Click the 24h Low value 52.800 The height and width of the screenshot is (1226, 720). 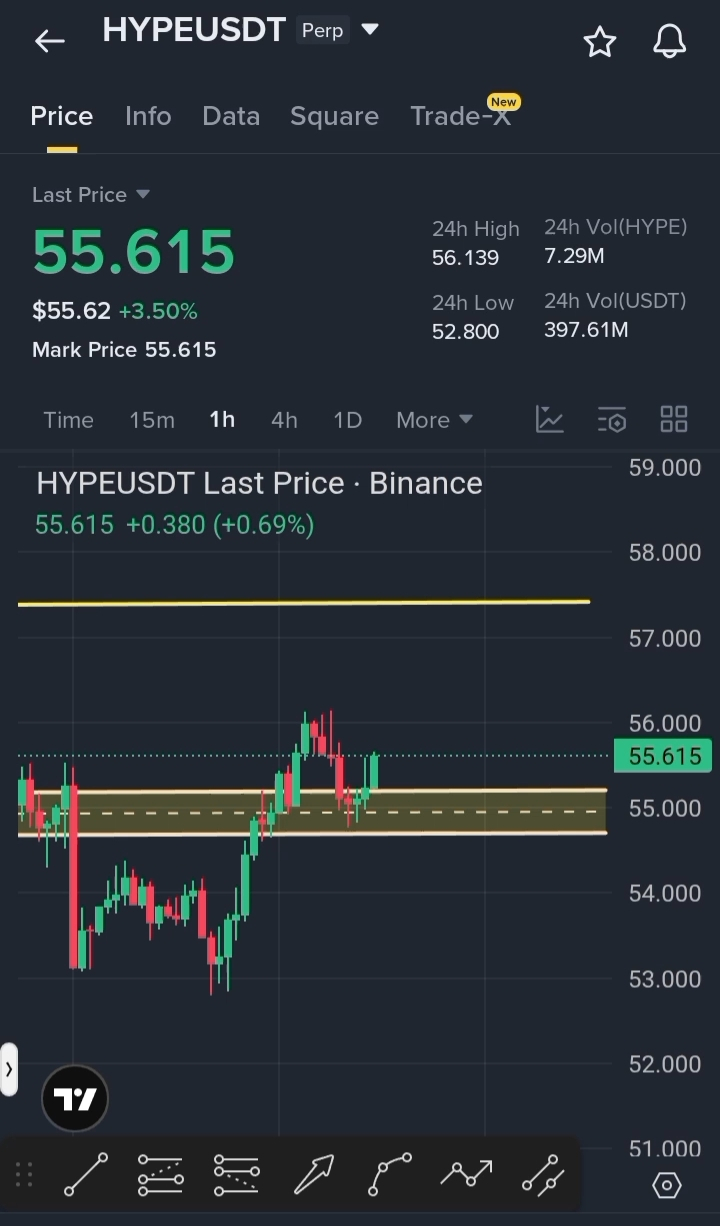[465, 331]
